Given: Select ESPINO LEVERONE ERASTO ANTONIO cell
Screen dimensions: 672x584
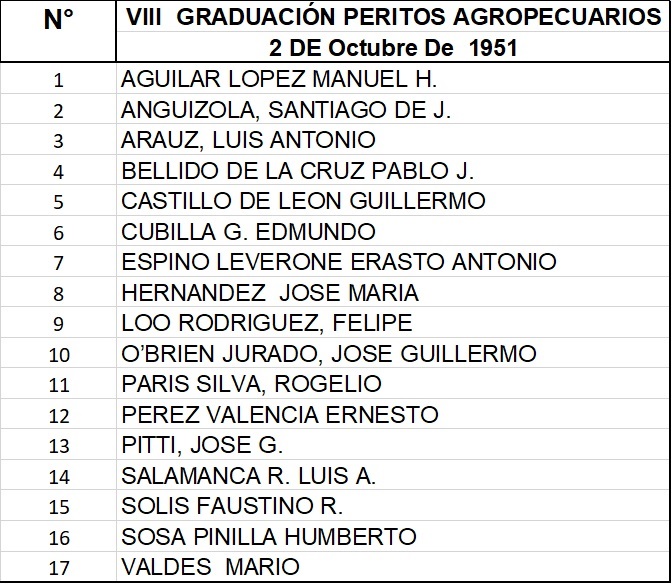Looking at the screenshot, I should [x=393, y=261].
